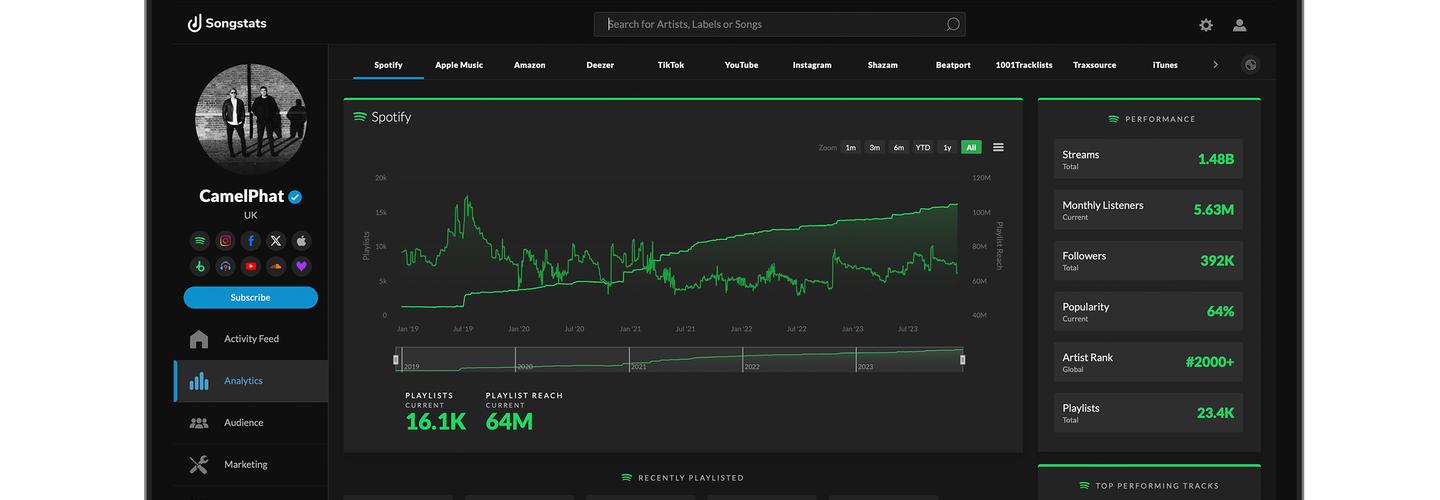Open the YouTube icon under artist name

[251, 266]
